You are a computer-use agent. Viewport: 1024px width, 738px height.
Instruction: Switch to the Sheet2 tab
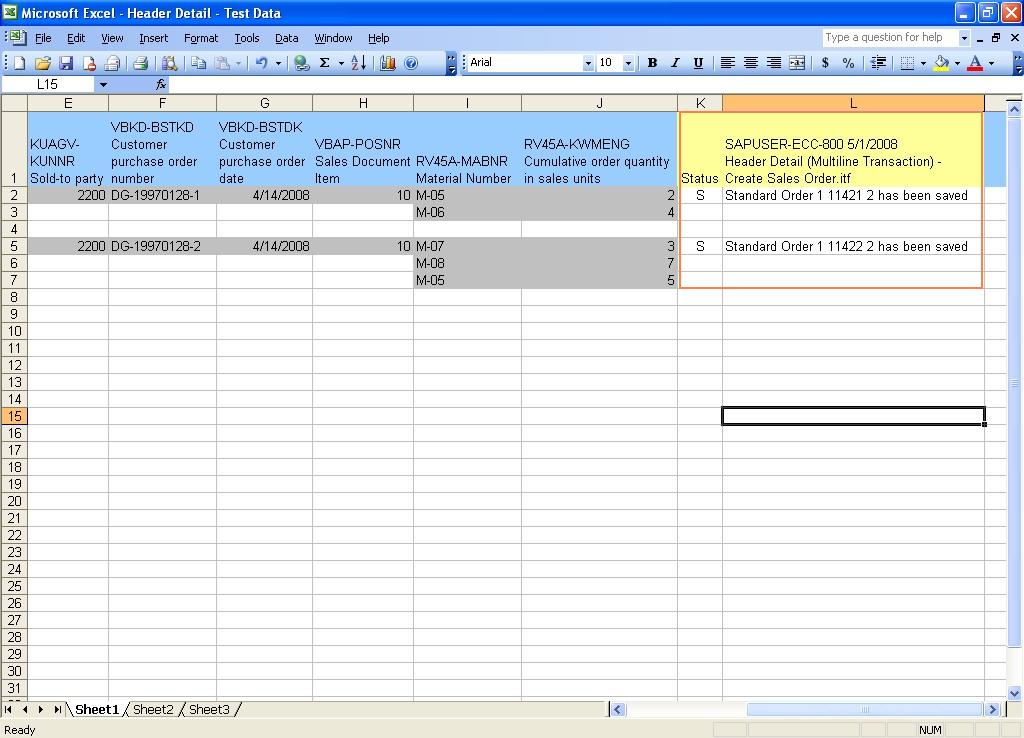[153, 710]
